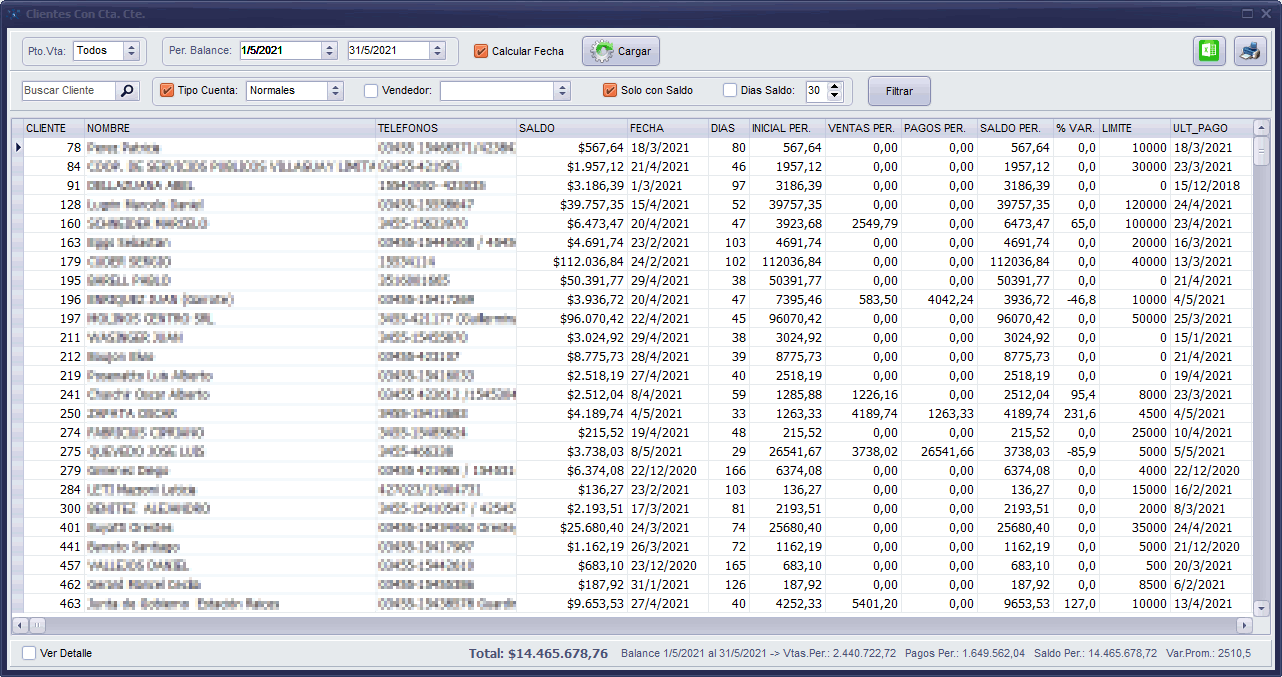Screen dimensions: 1282x677
Task: Click the row indicator arrow for client 78
Action: (17, 148)
